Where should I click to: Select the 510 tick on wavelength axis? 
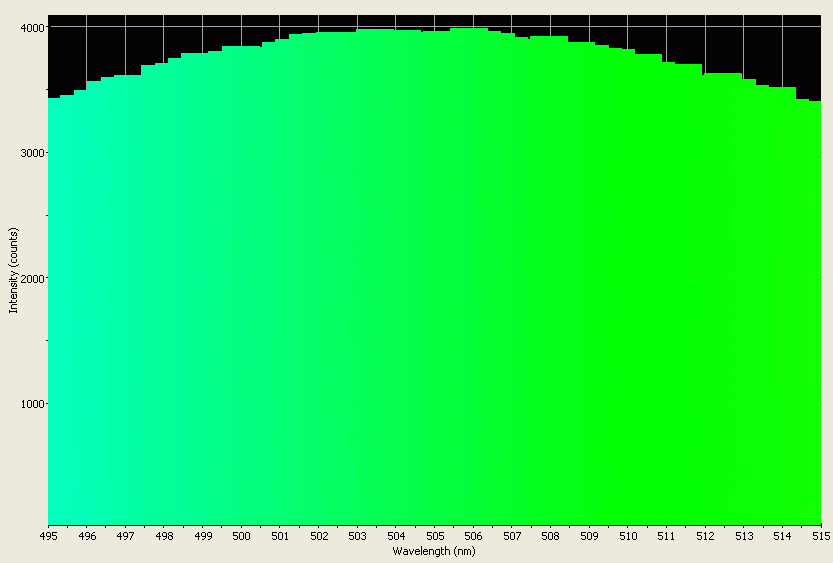[627, 536]
